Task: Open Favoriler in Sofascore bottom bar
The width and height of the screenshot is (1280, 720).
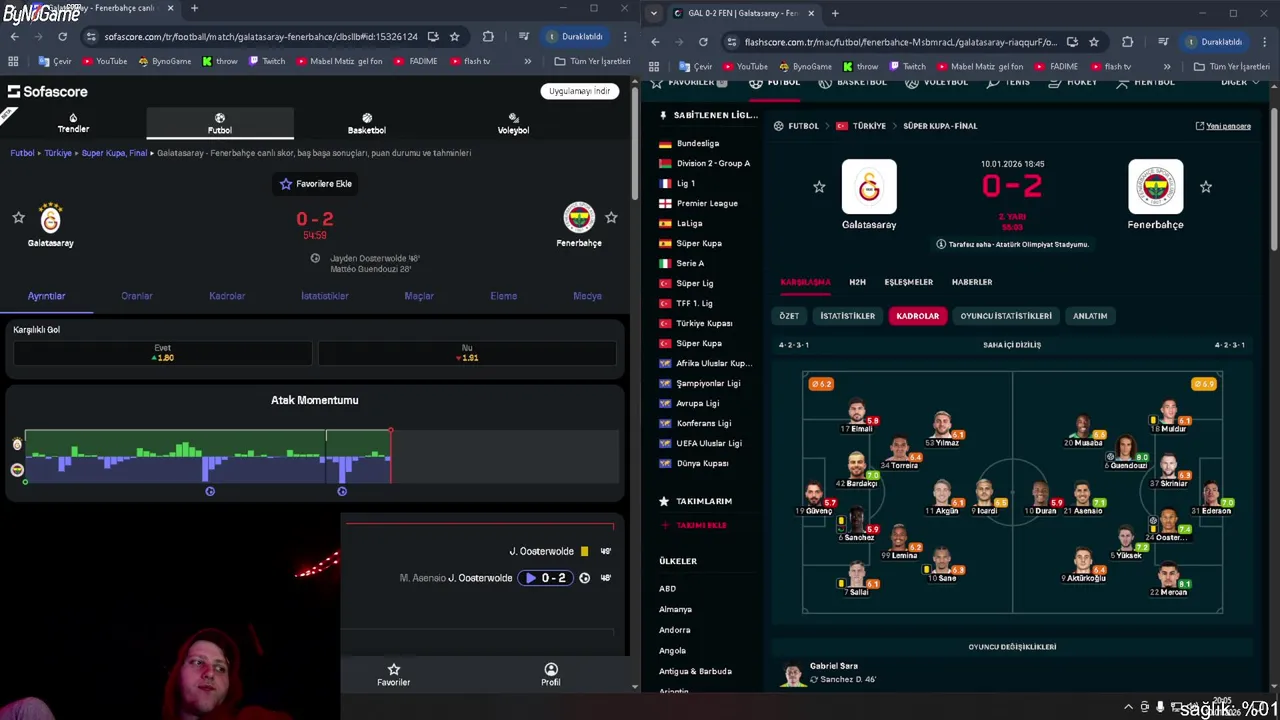Action: point(393,675)
